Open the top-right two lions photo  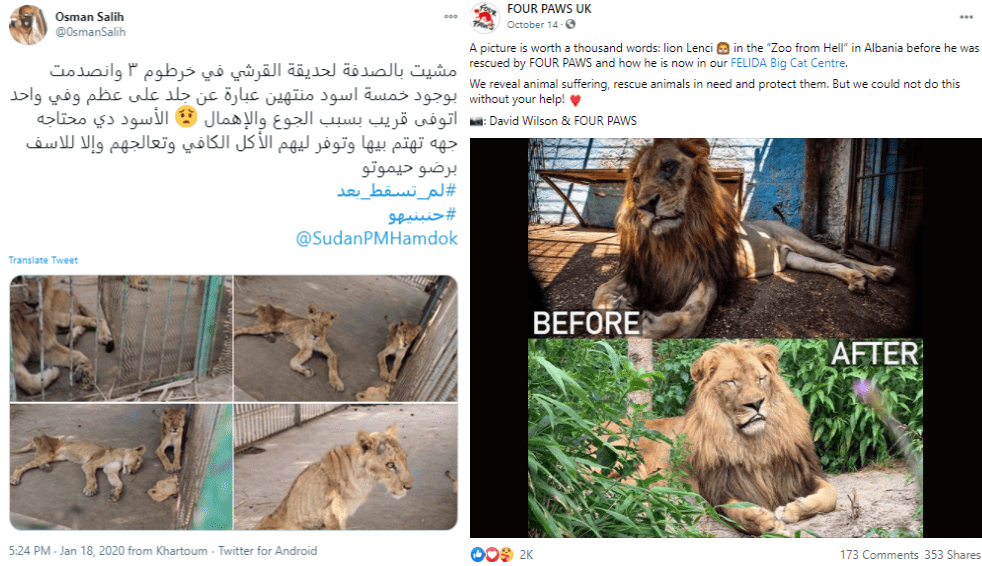pos(346,338)
